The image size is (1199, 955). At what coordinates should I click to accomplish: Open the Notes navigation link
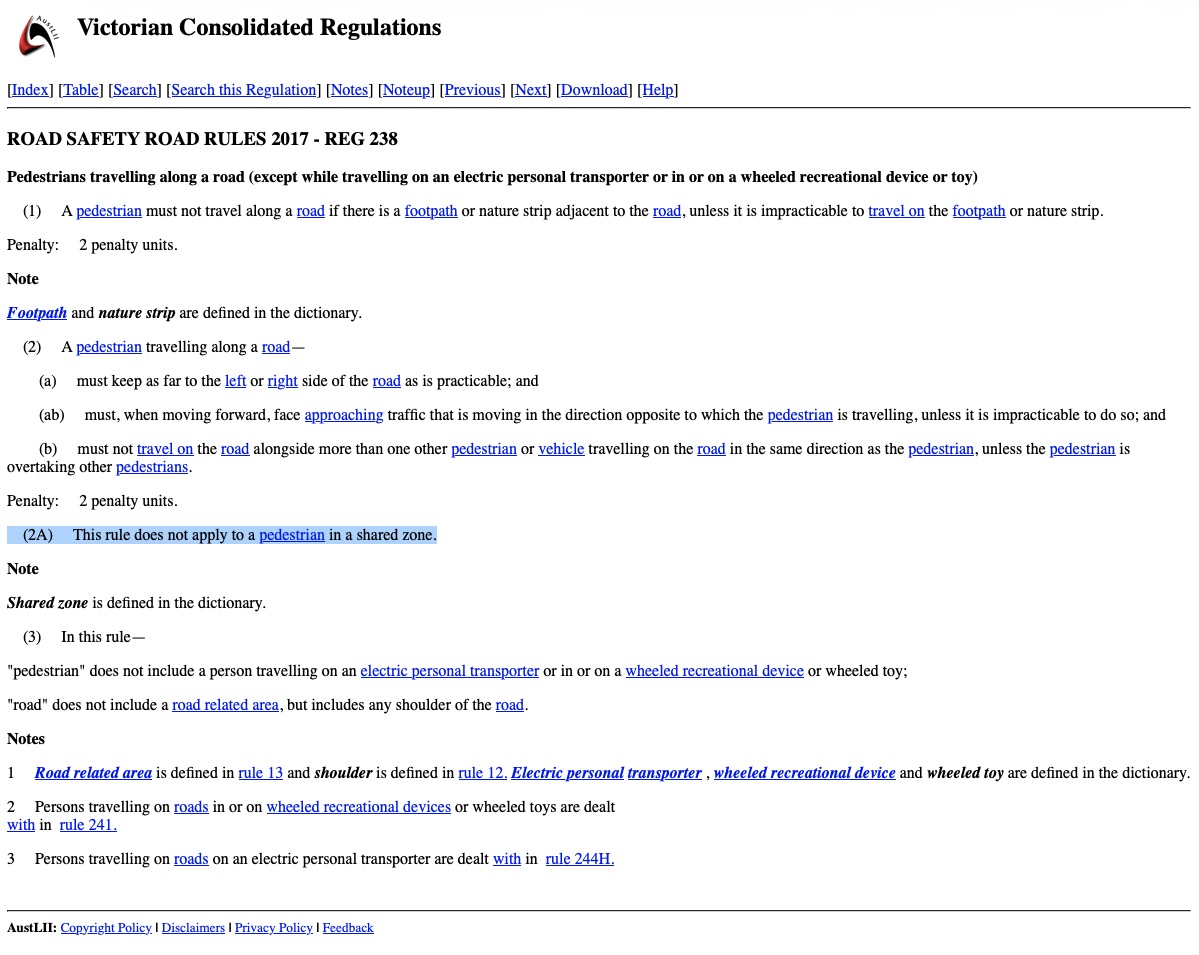(x=349, y=90)
